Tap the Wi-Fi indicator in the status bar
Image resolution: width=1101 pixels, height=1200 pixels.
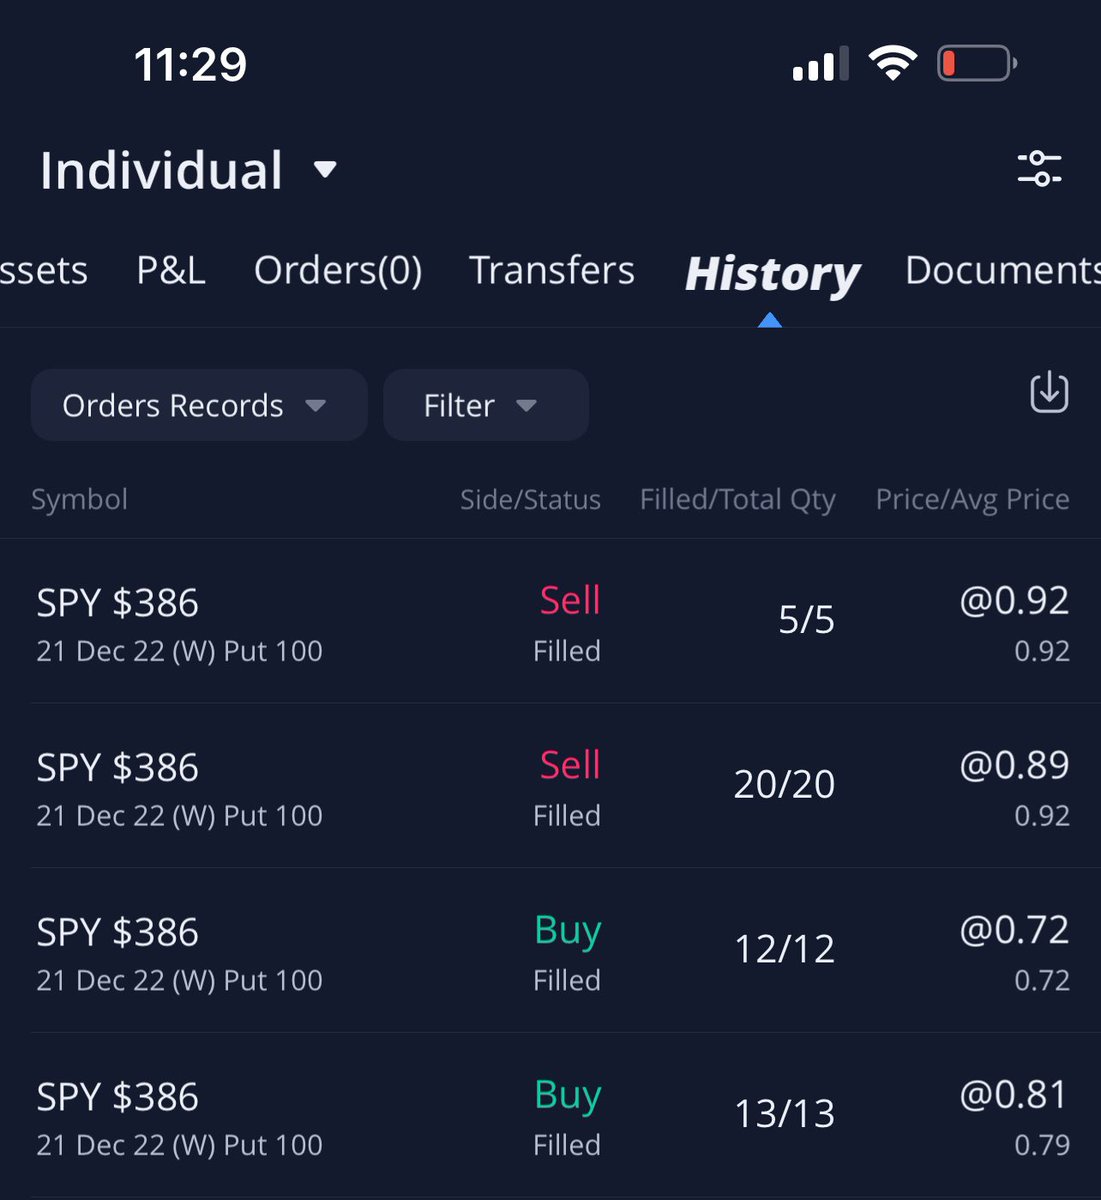click(893, 64)
